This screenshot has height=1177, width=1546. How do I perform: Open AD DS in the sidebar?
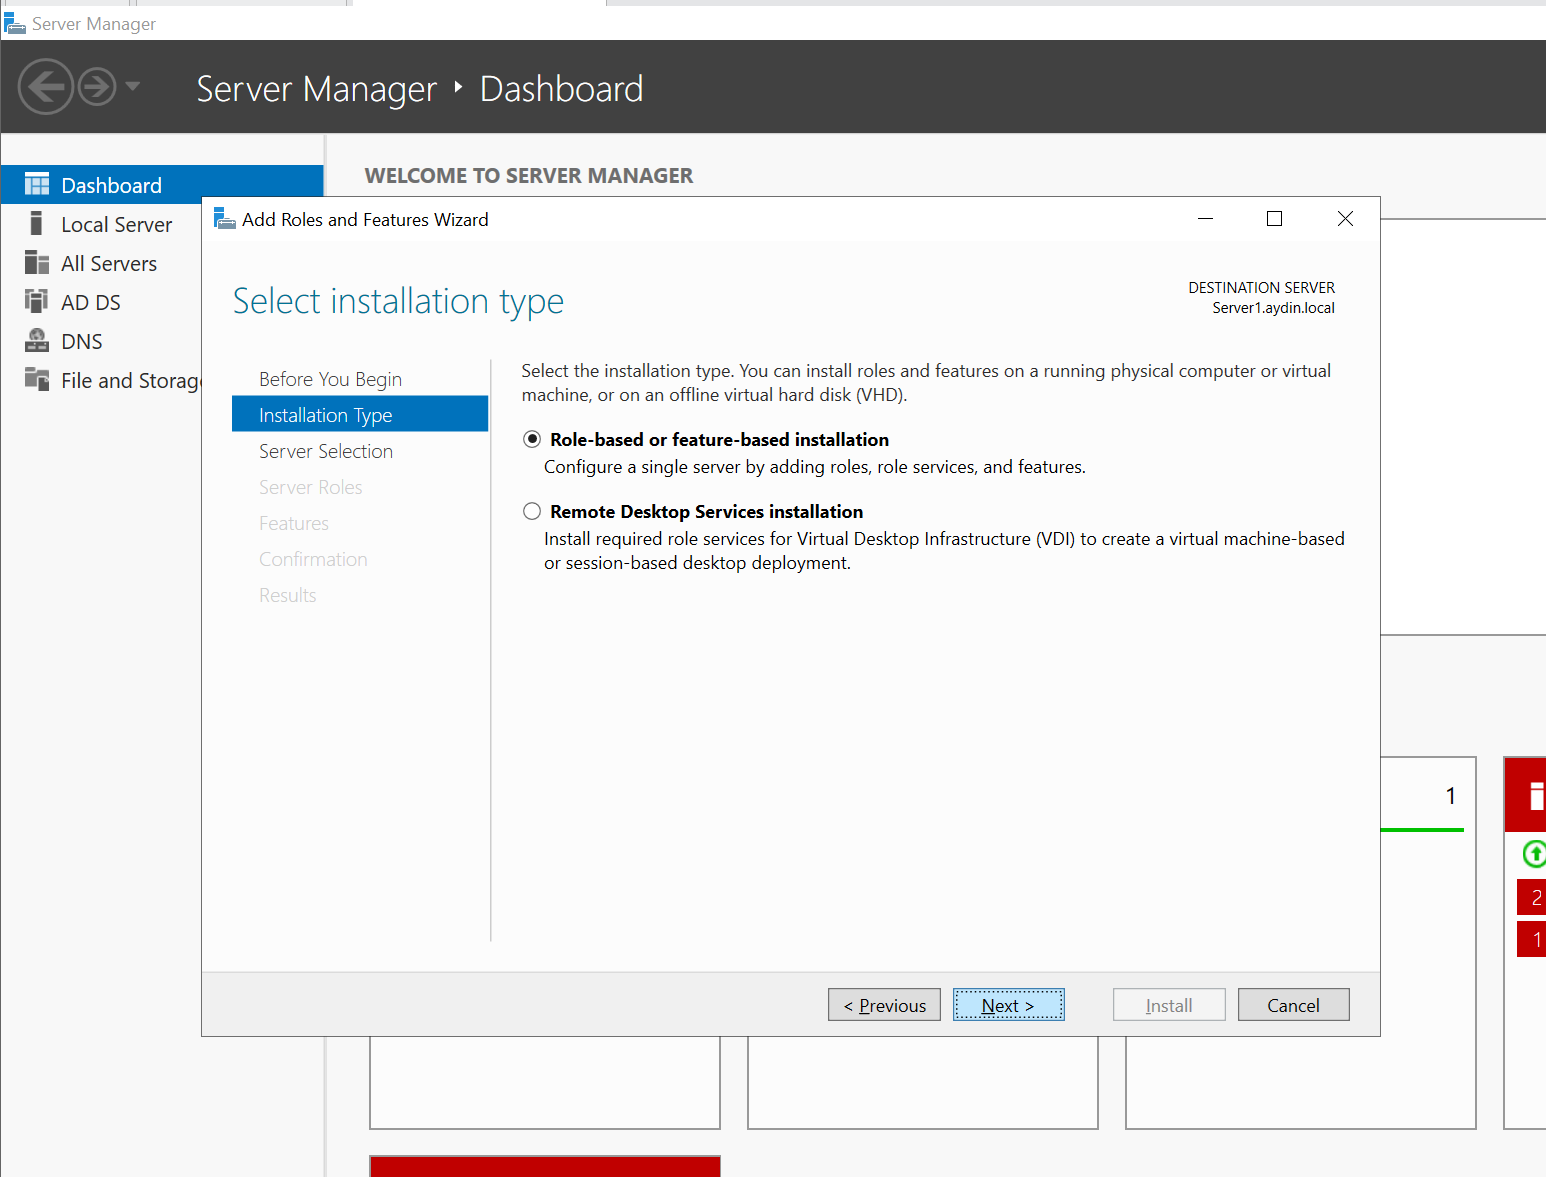pos(91,302)
